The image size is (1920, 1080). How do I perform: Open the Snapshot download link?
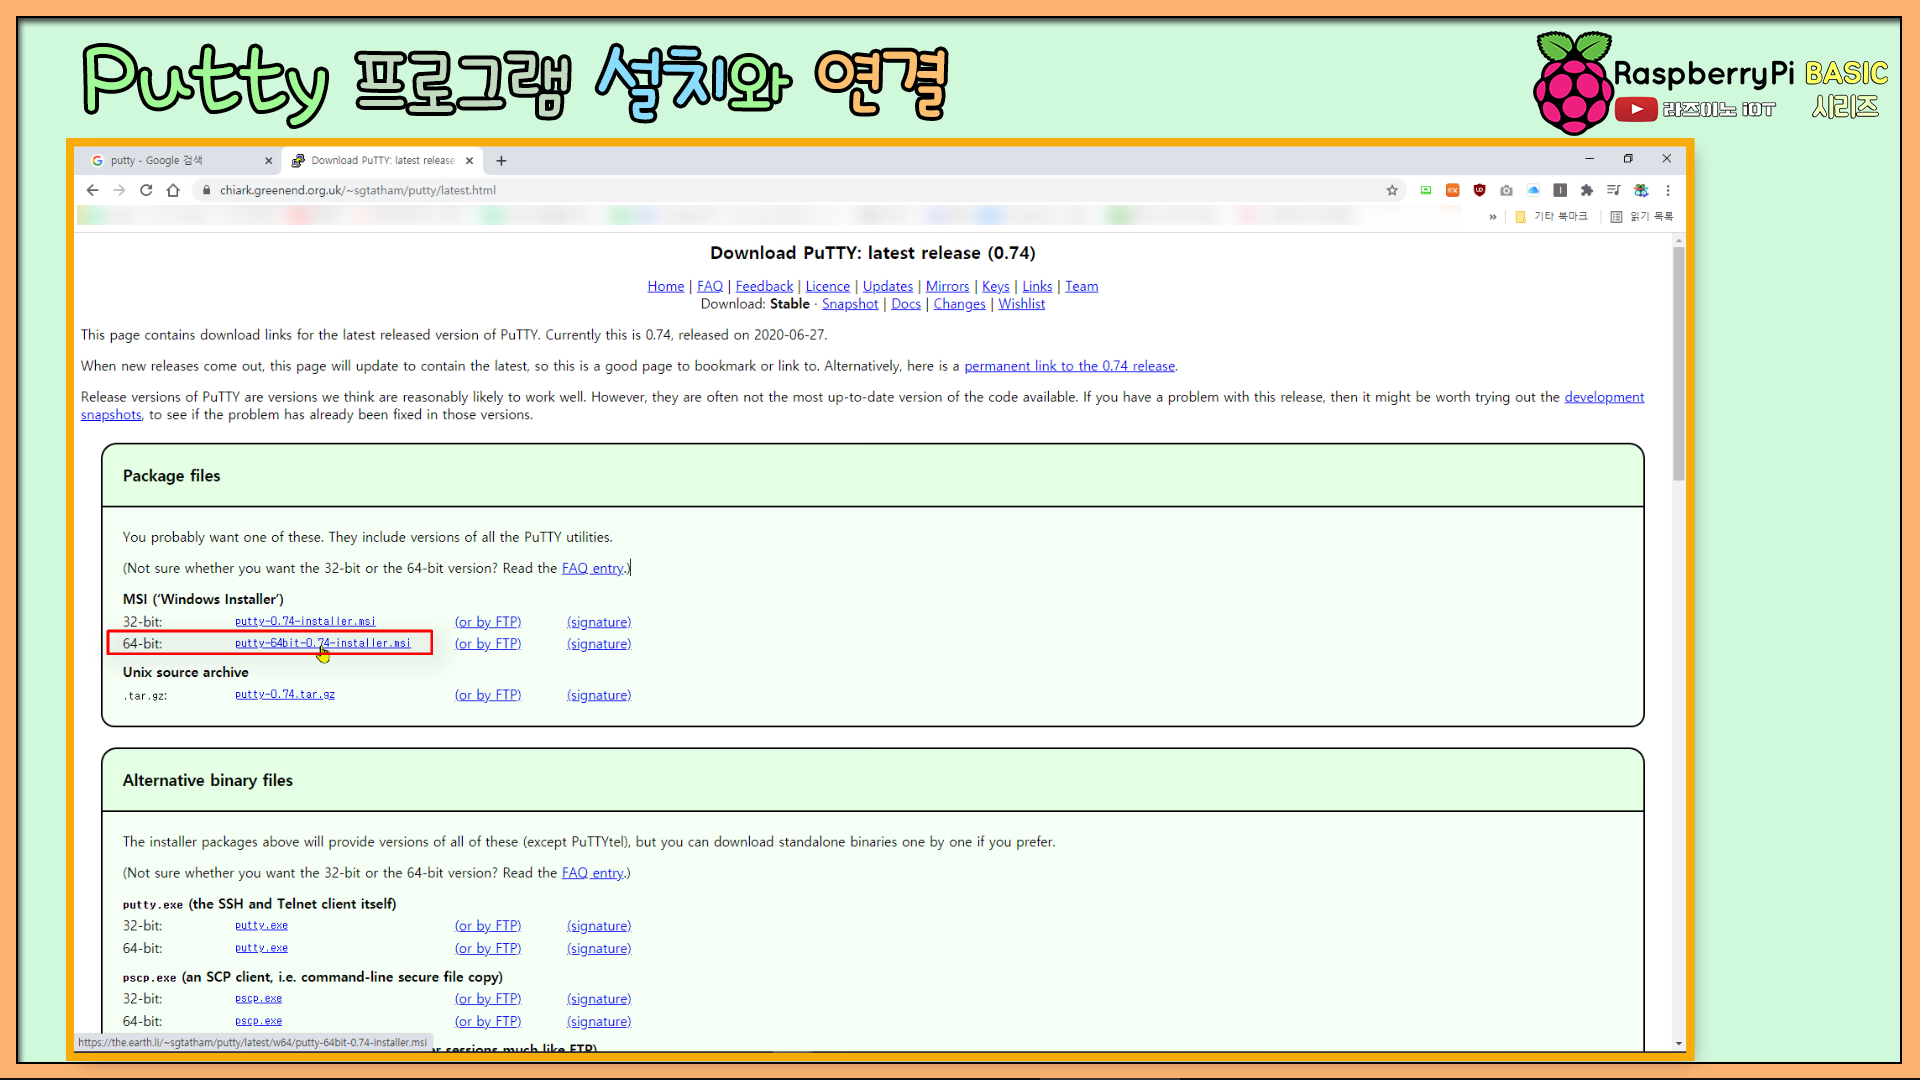click(849, 304)
